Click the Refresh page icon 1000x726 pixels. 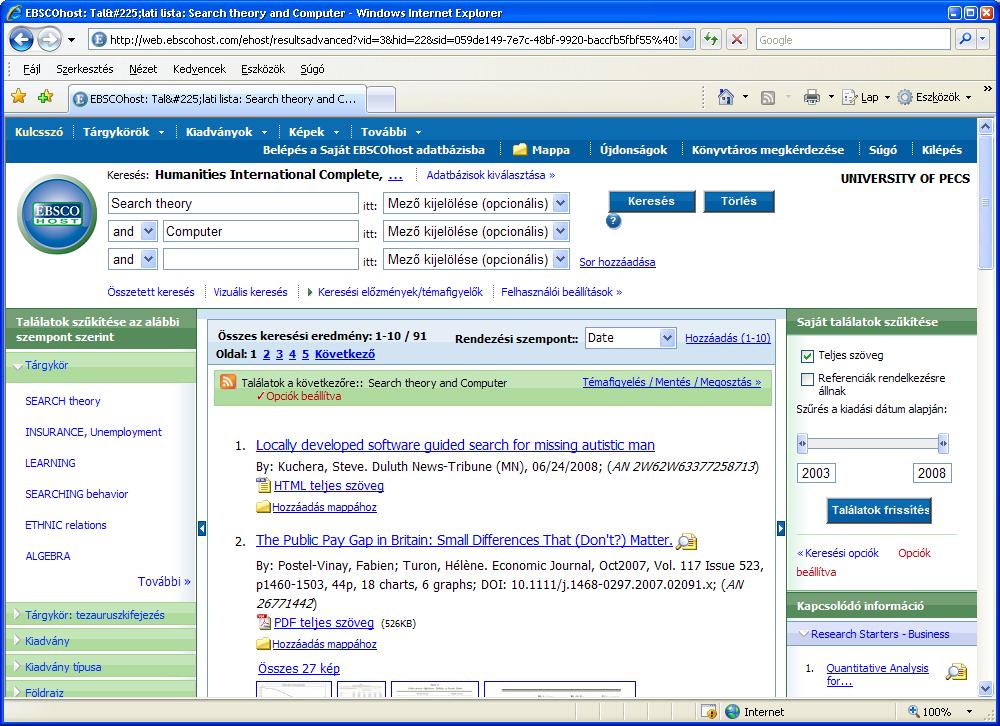pyautogui.click(x=710, y=40)
